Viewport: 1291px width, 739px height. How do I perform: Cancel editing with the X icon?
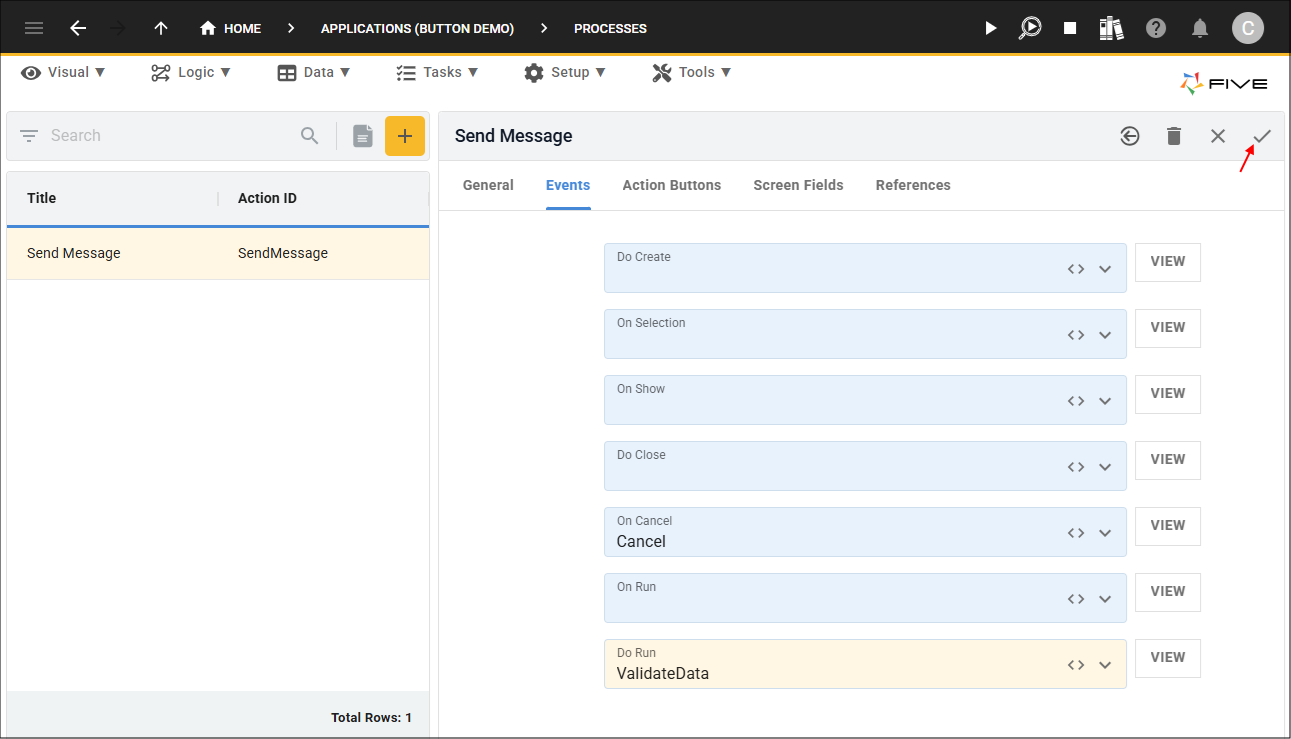(x=1218, y=136)
